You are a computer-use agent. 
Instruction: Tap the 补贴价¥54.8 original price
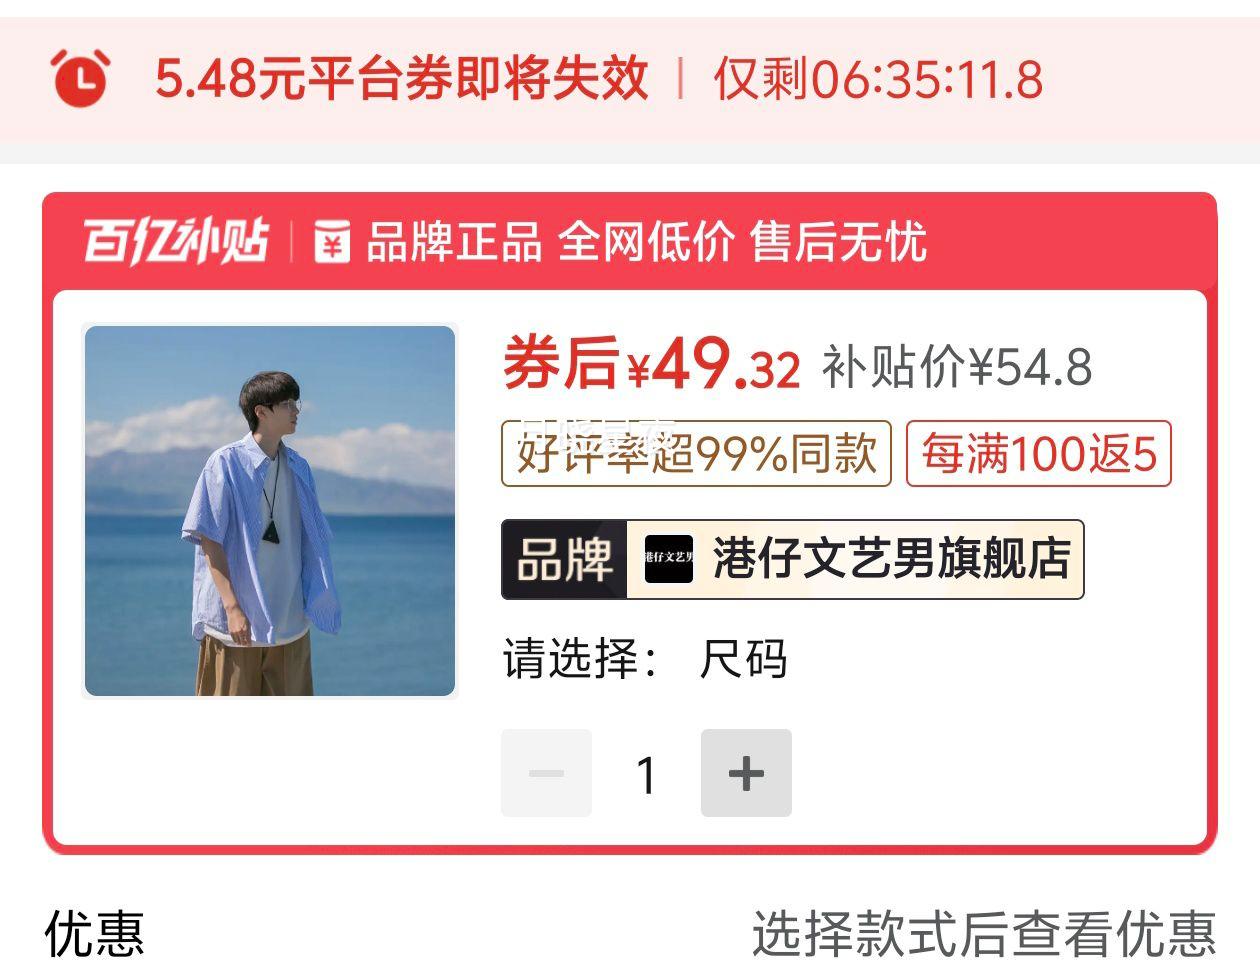click(957, 367)
